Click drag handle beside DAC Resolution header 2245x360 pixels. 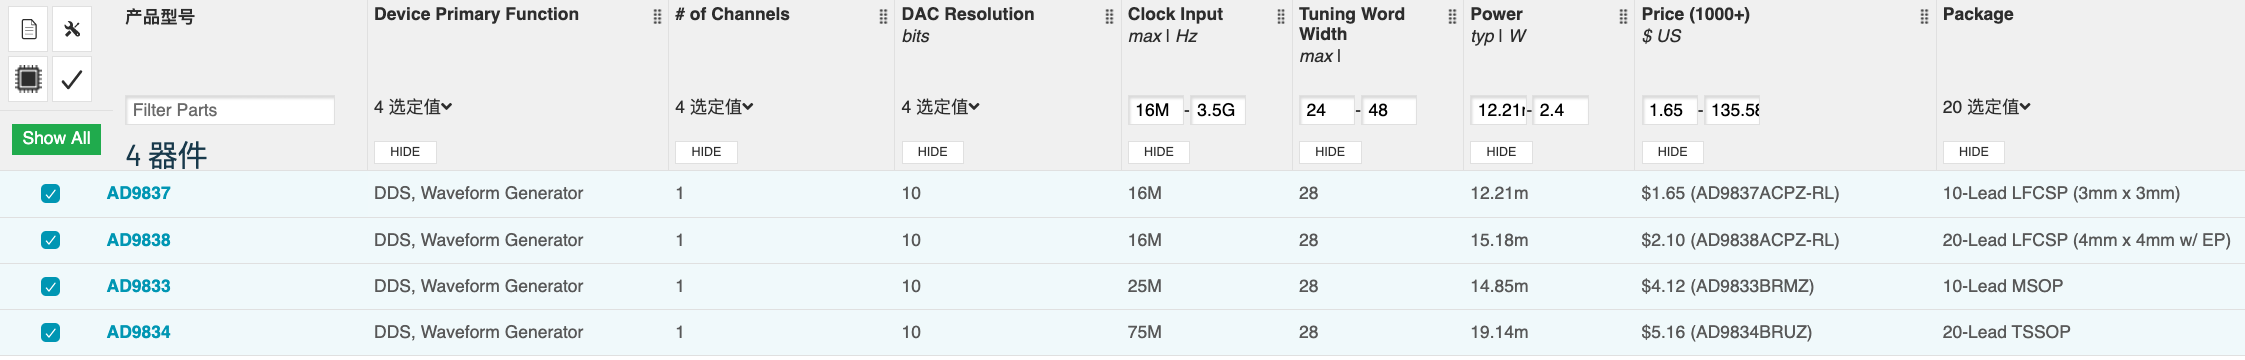click(x=1109, y=17)
